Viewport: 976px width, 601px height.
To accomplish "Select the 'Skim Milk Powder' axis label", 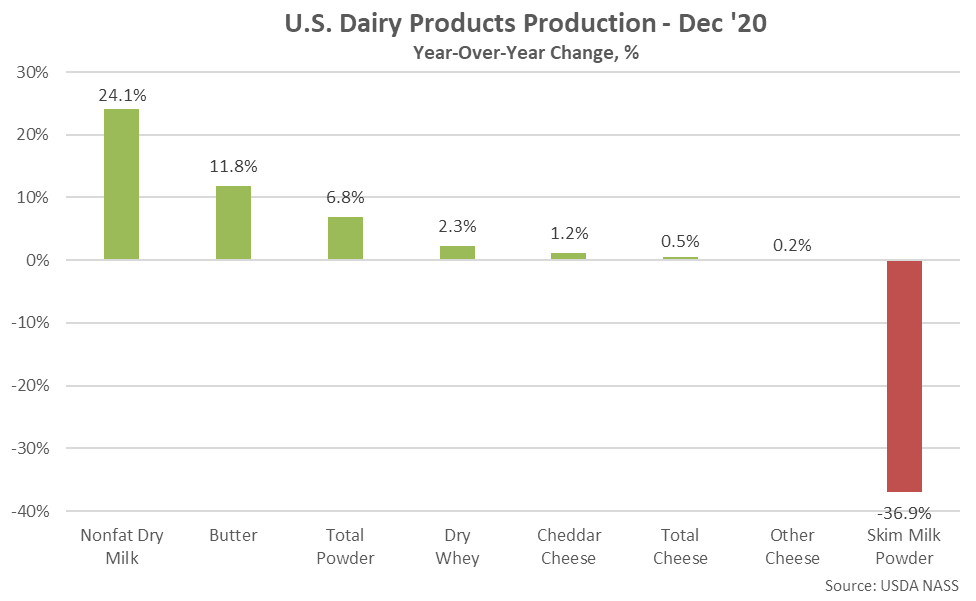I will [904, 547].
